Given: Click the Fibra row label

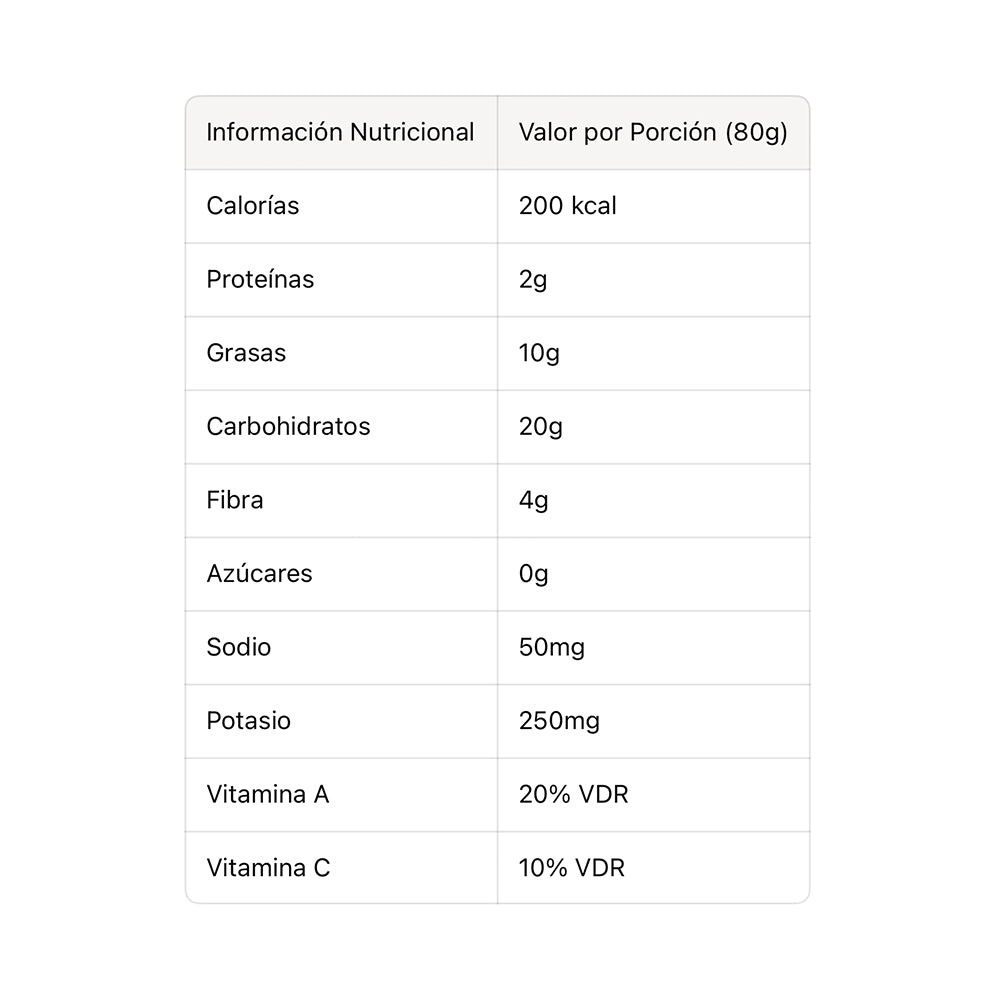Looking at the screenshot, I should click(235, 500).
